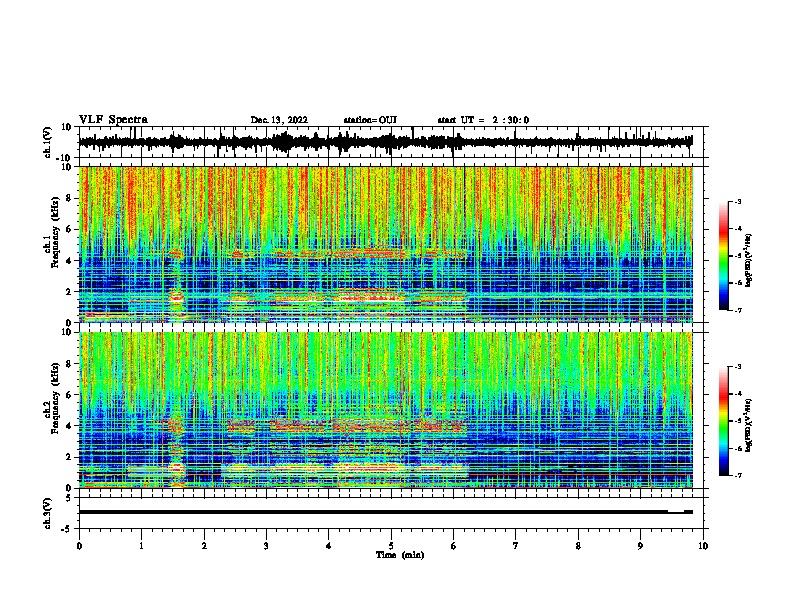This screenshot has height=612, width=792.
Task: Click the "station=OUI" label
Action: 370,120
